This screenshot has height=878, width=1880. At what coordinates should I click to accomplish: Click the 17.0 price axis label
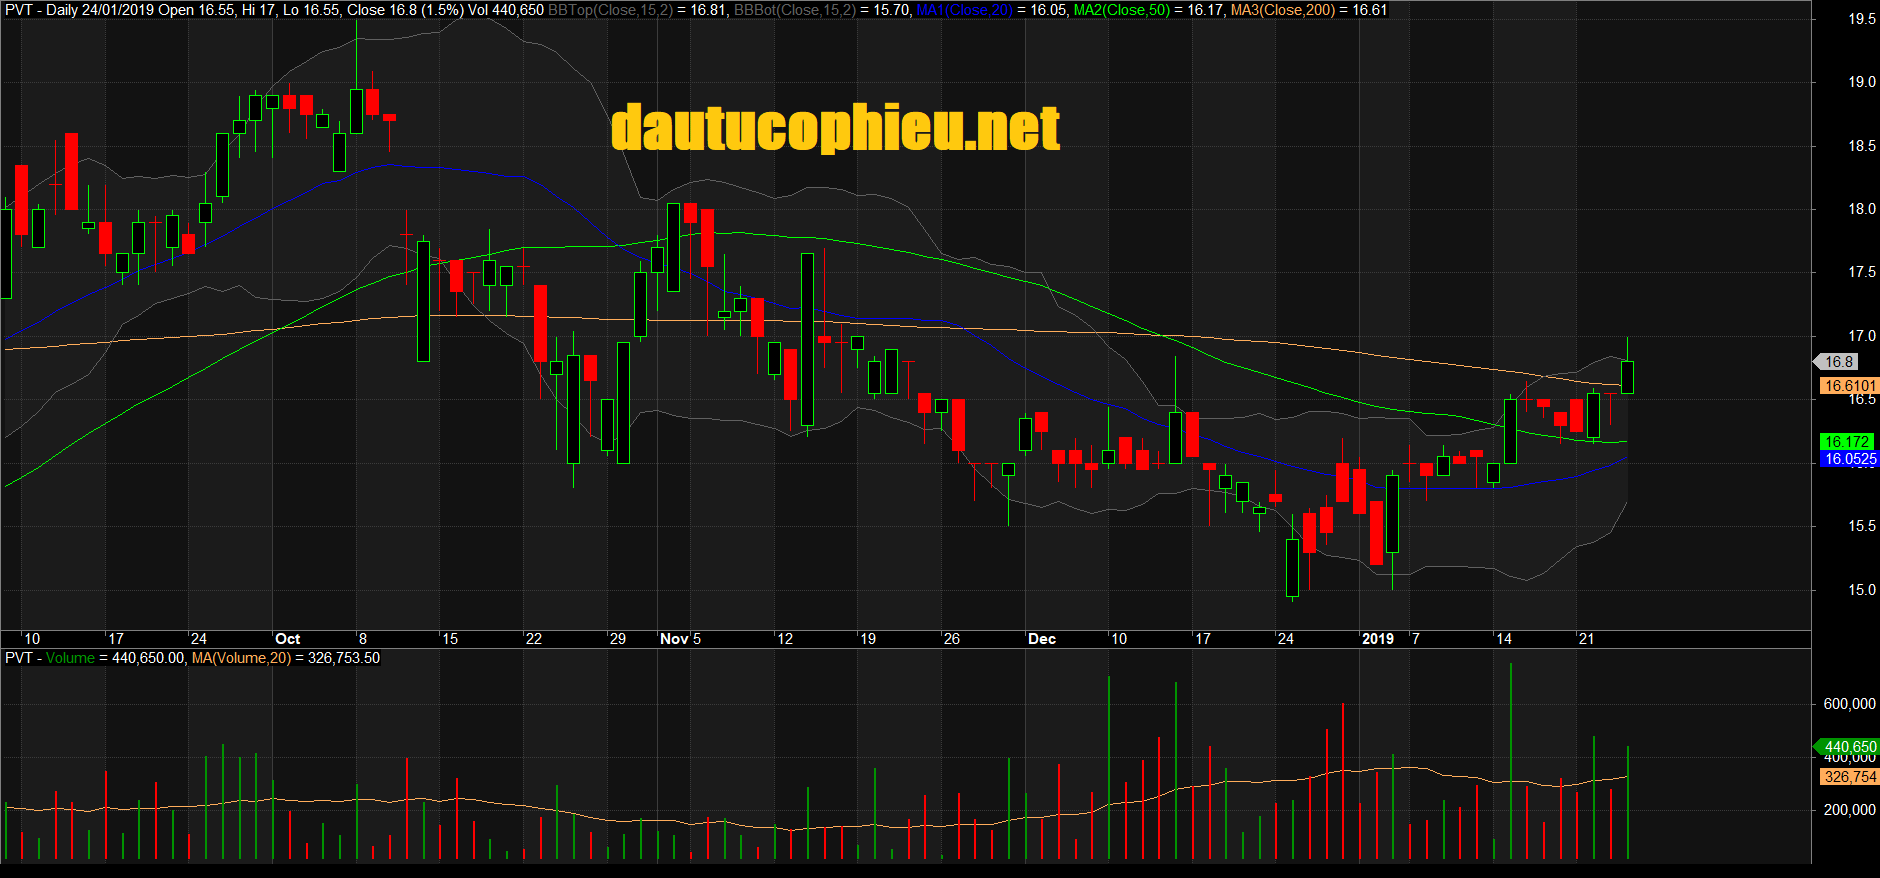point(1862,336)
